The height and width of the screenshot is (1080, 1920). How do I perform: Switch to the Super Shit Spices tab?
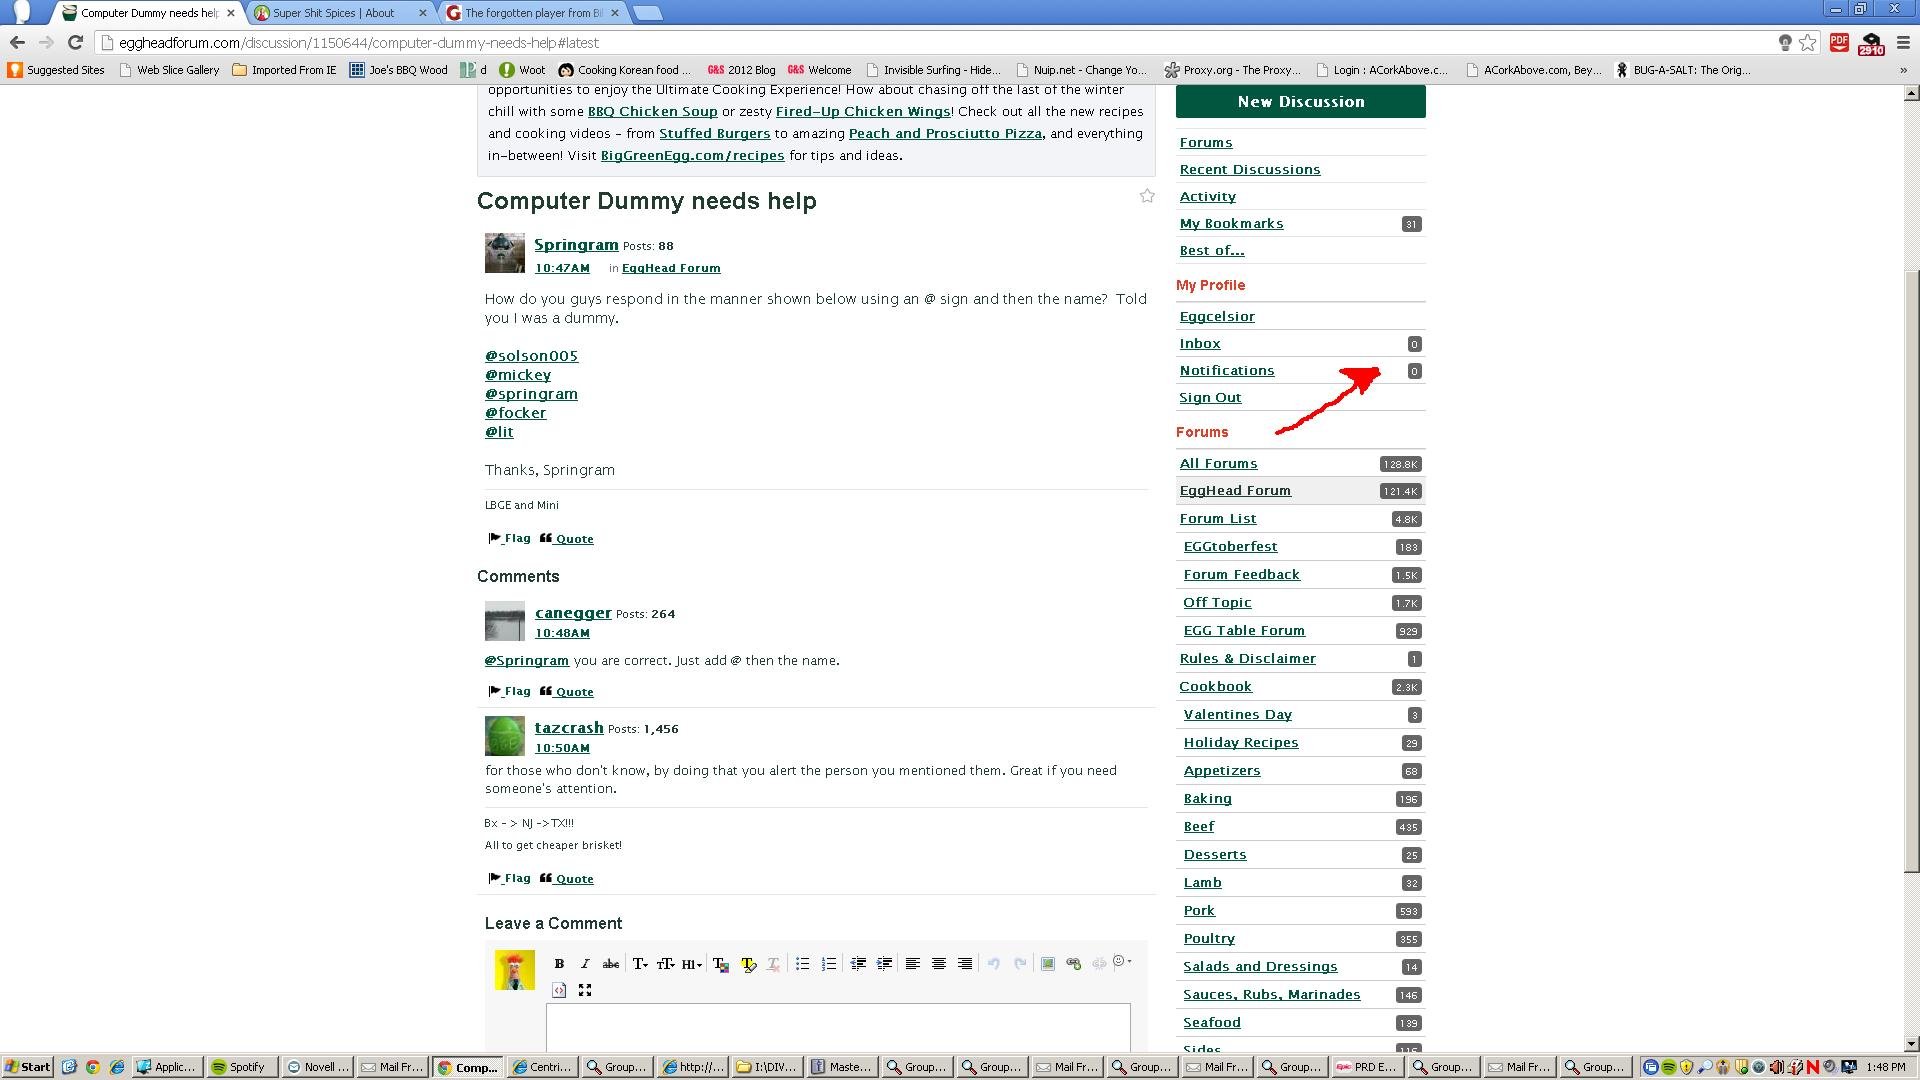[334, 13]
